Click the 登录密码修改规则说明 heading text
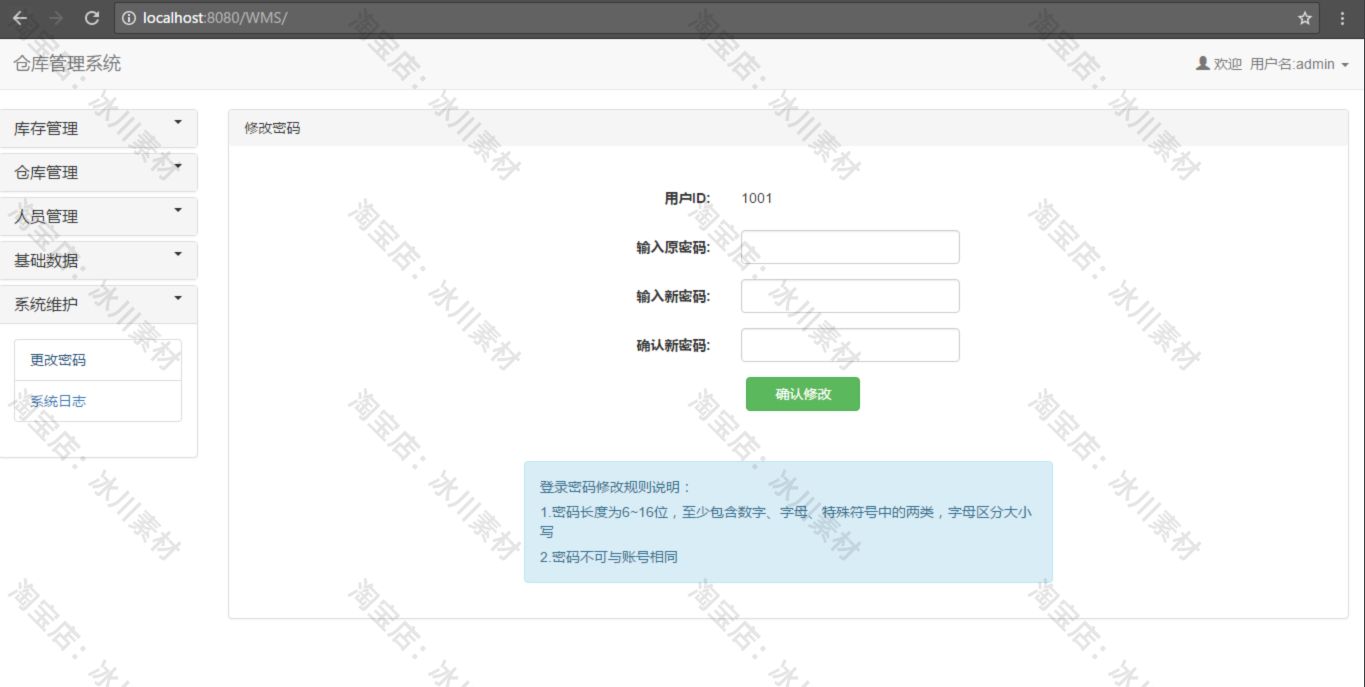This screenshot has height=687, width=1365. 615,487
